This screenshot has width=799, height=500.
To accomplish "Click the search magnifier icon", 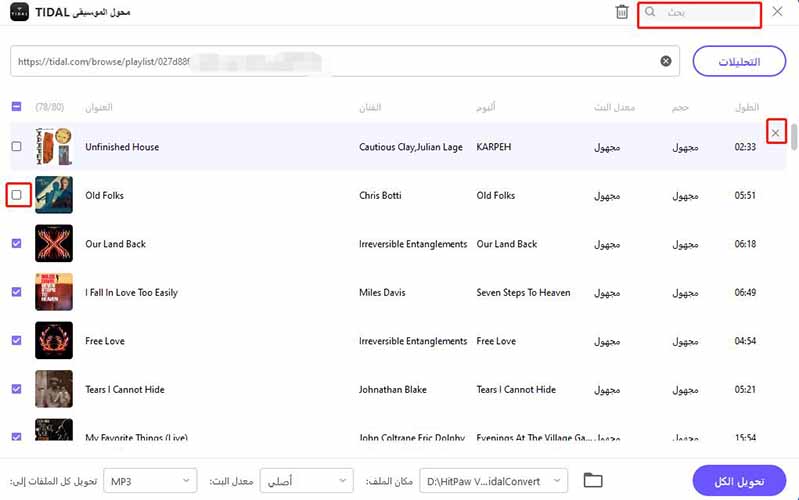I will tap(650, 12).
